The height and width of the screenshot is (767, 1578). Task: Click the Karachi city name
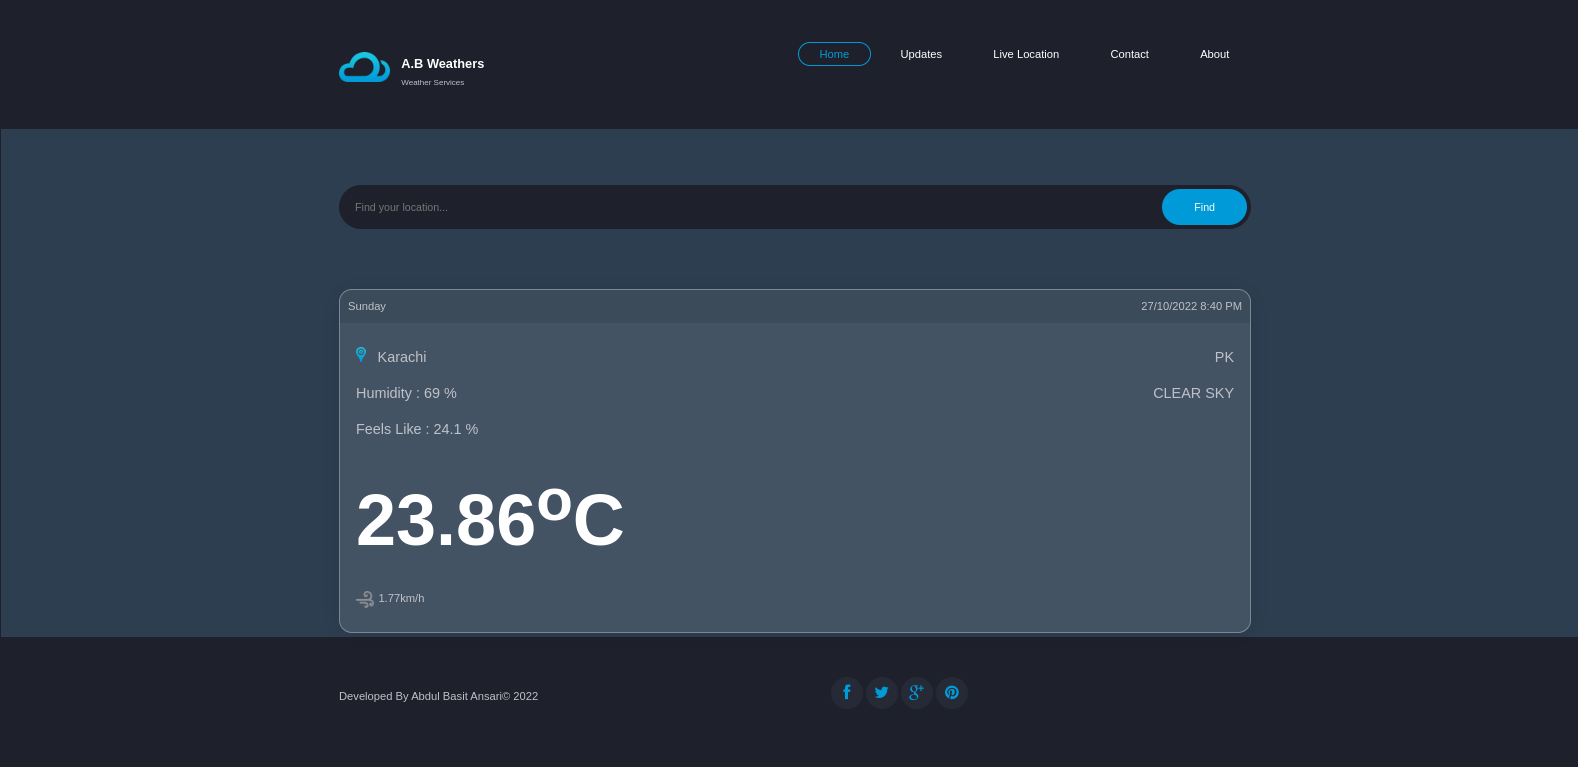[x=402, y=357]
